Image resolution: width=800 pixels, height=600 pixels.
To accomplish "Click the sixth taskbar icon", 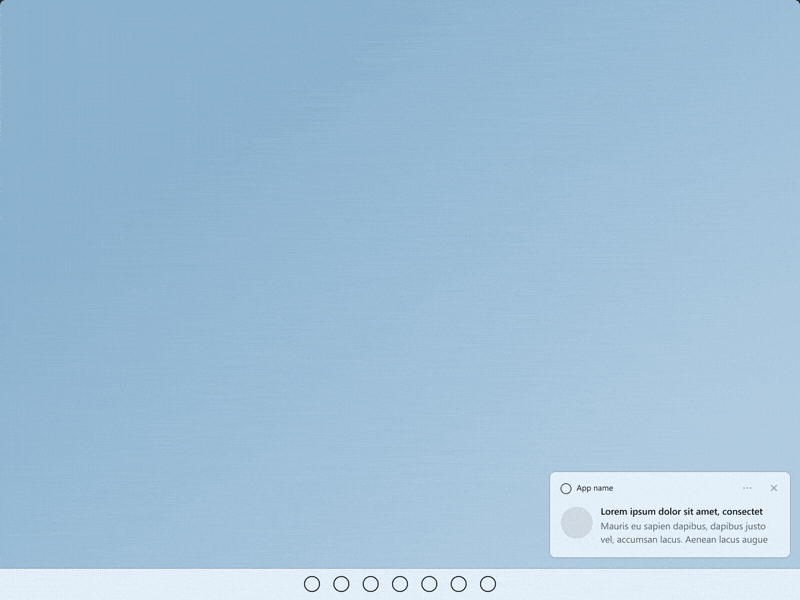I will pyautogui.click(x=458, y=582).
